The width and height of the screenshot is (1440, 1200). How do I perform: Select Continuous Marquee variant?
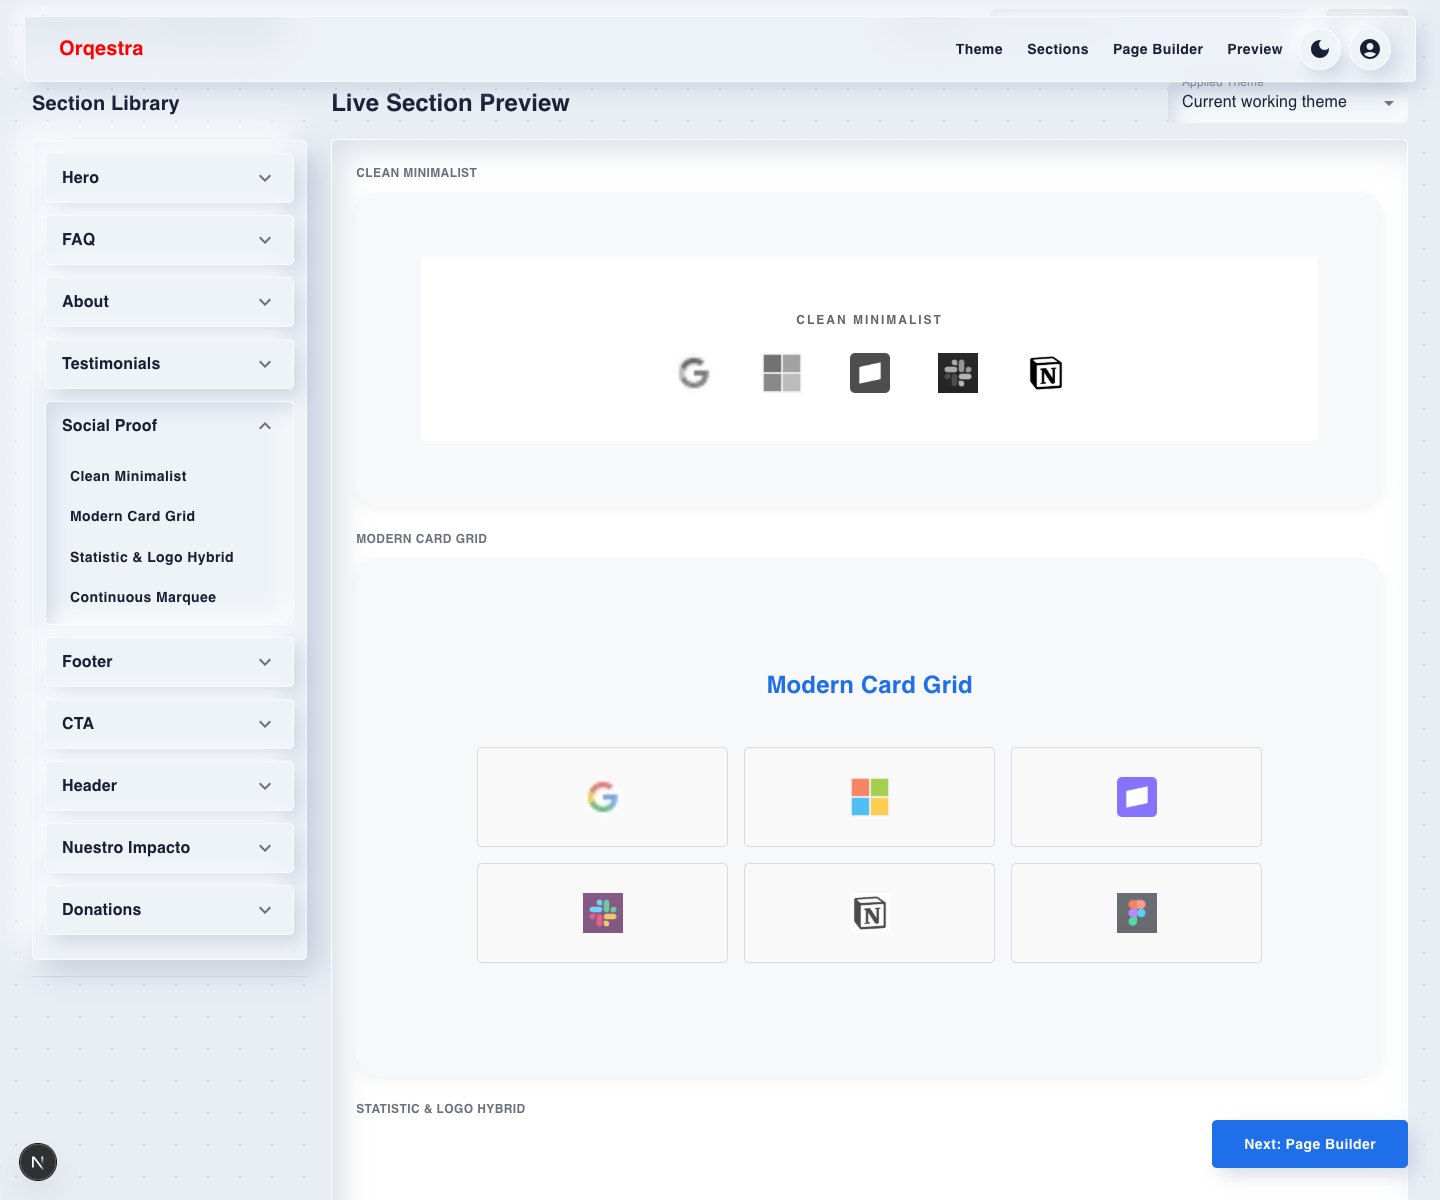[143, 597]
